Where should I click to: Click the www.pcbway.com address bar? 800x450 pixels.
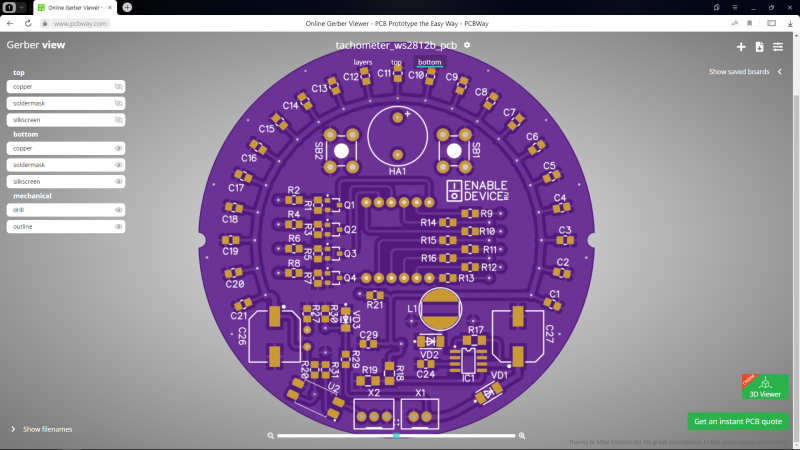tap(80, 22)
